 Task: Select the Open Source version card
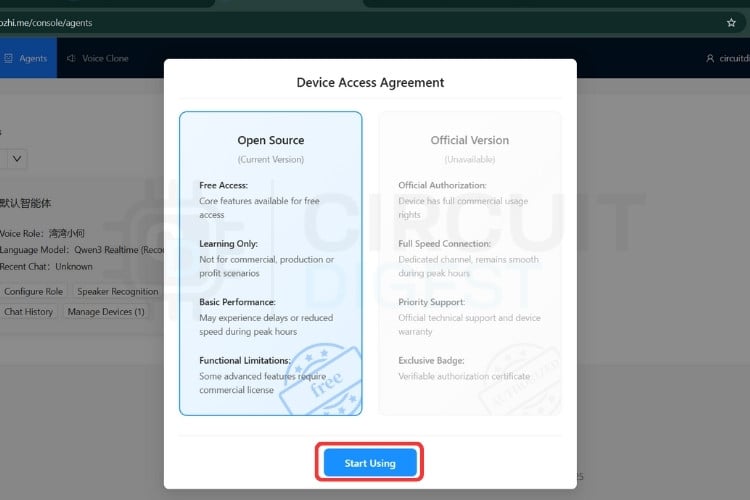271,263
